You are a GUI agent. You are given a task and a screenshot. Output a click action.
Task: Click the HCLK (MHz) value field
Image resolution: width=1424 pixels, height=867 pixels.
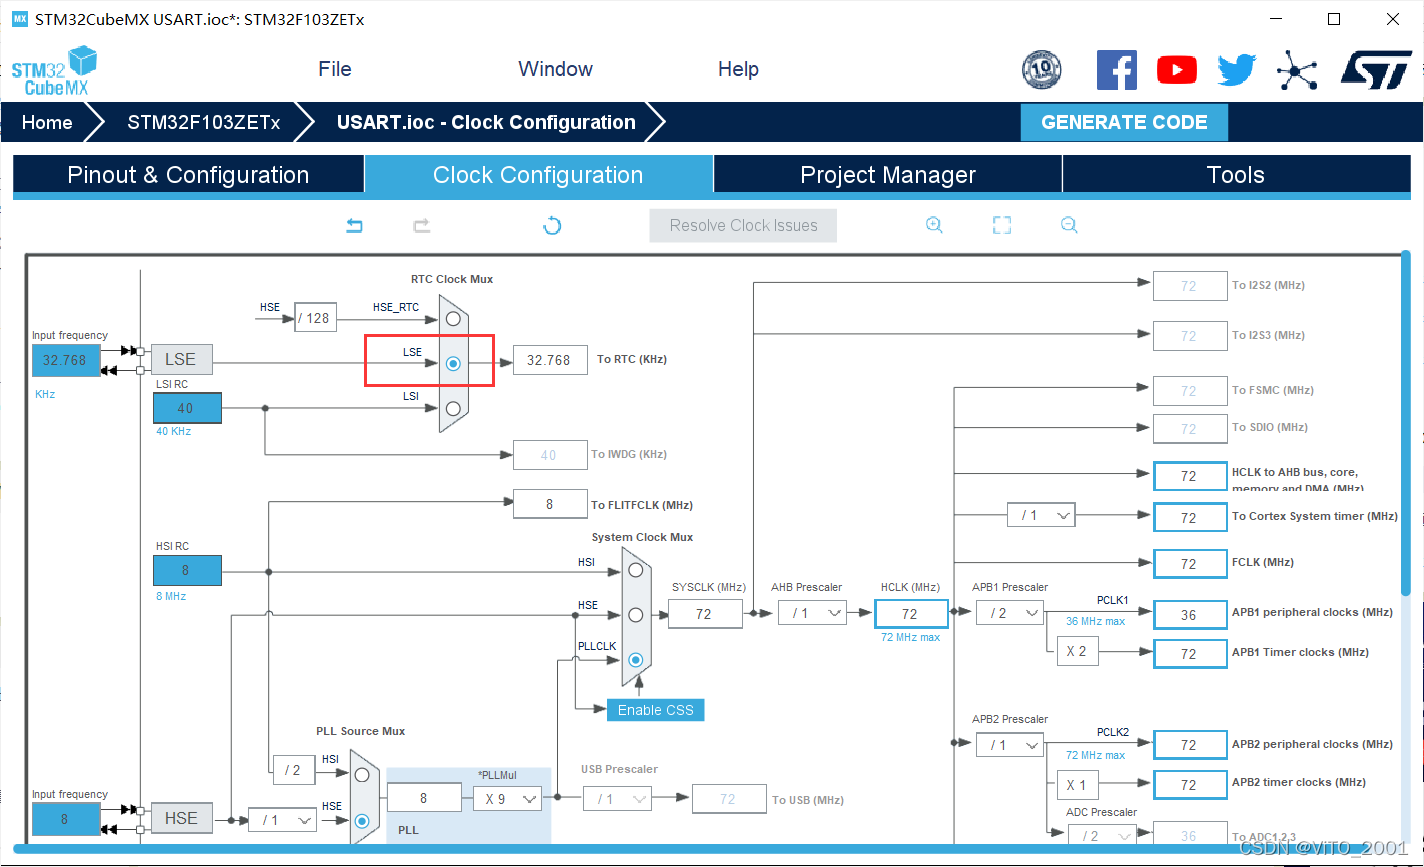(911, 614)
